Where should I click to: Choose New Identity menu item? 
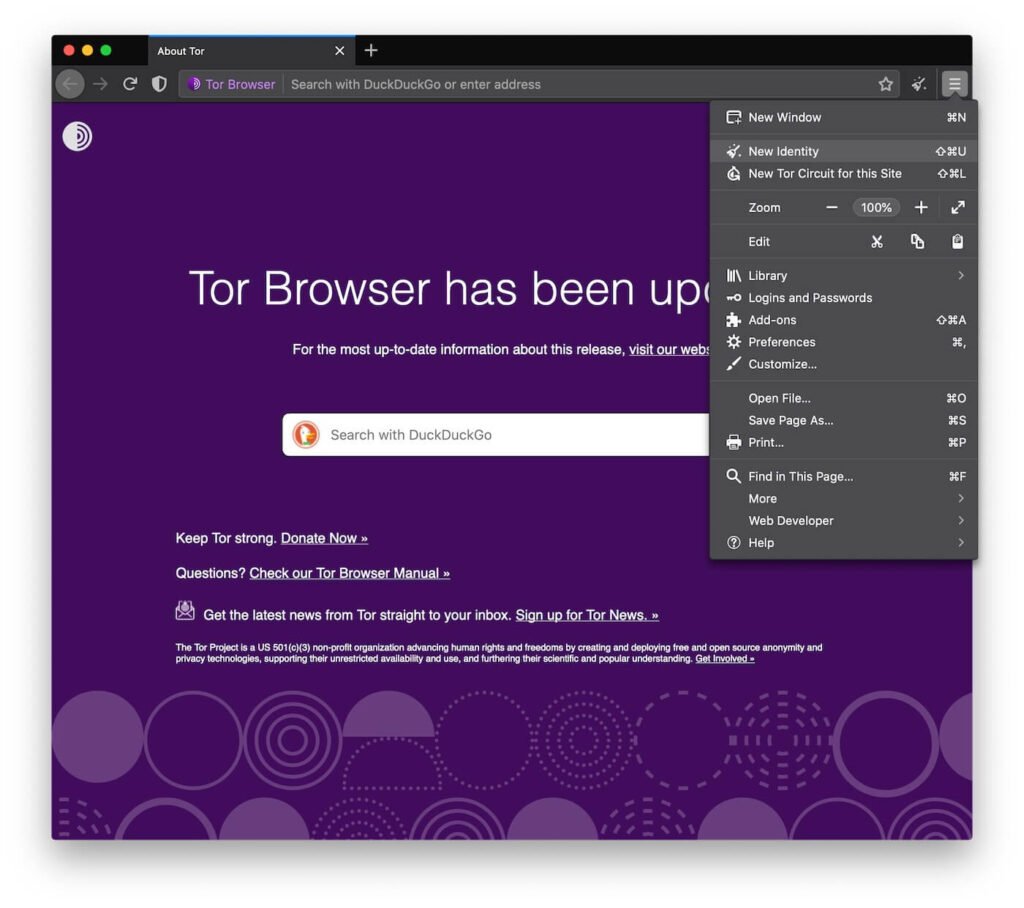pyautogui.click(x=844, y=152)
